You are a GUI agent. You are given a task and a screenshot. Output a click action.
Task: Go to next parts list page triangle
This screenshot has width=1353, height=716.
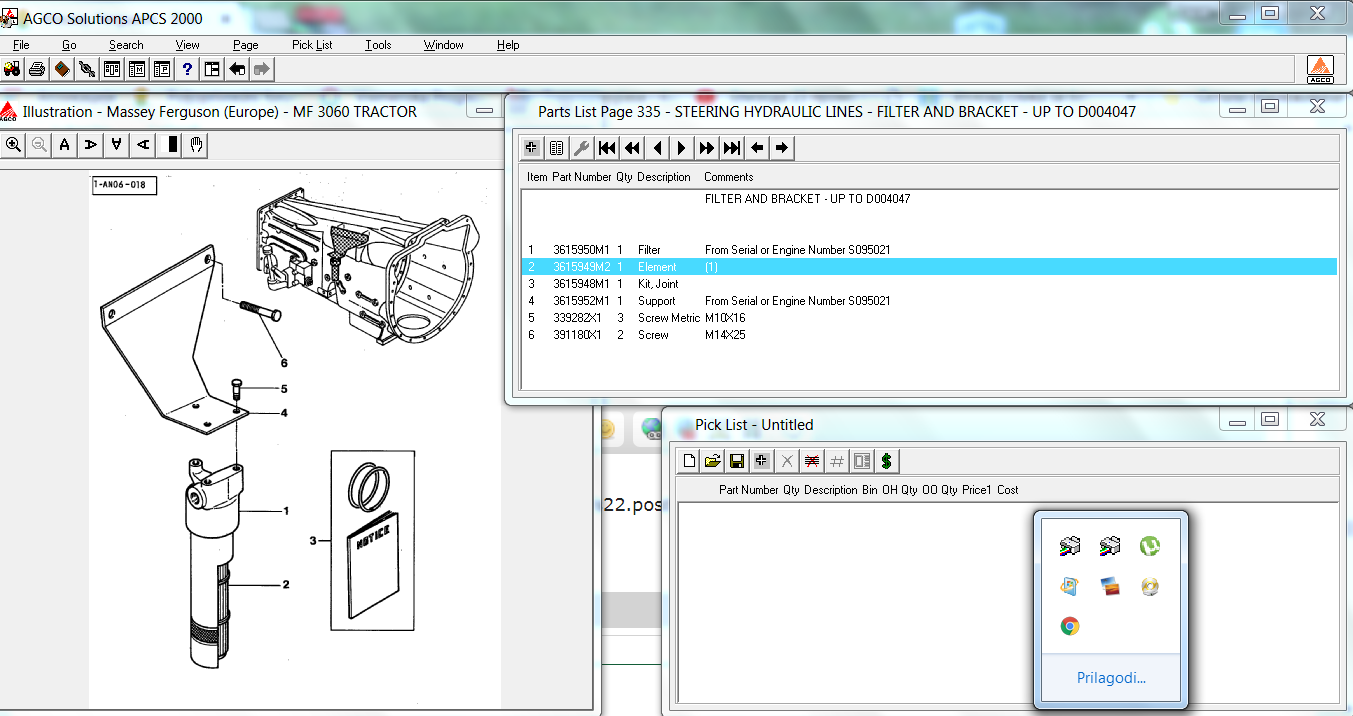(682, 148)
